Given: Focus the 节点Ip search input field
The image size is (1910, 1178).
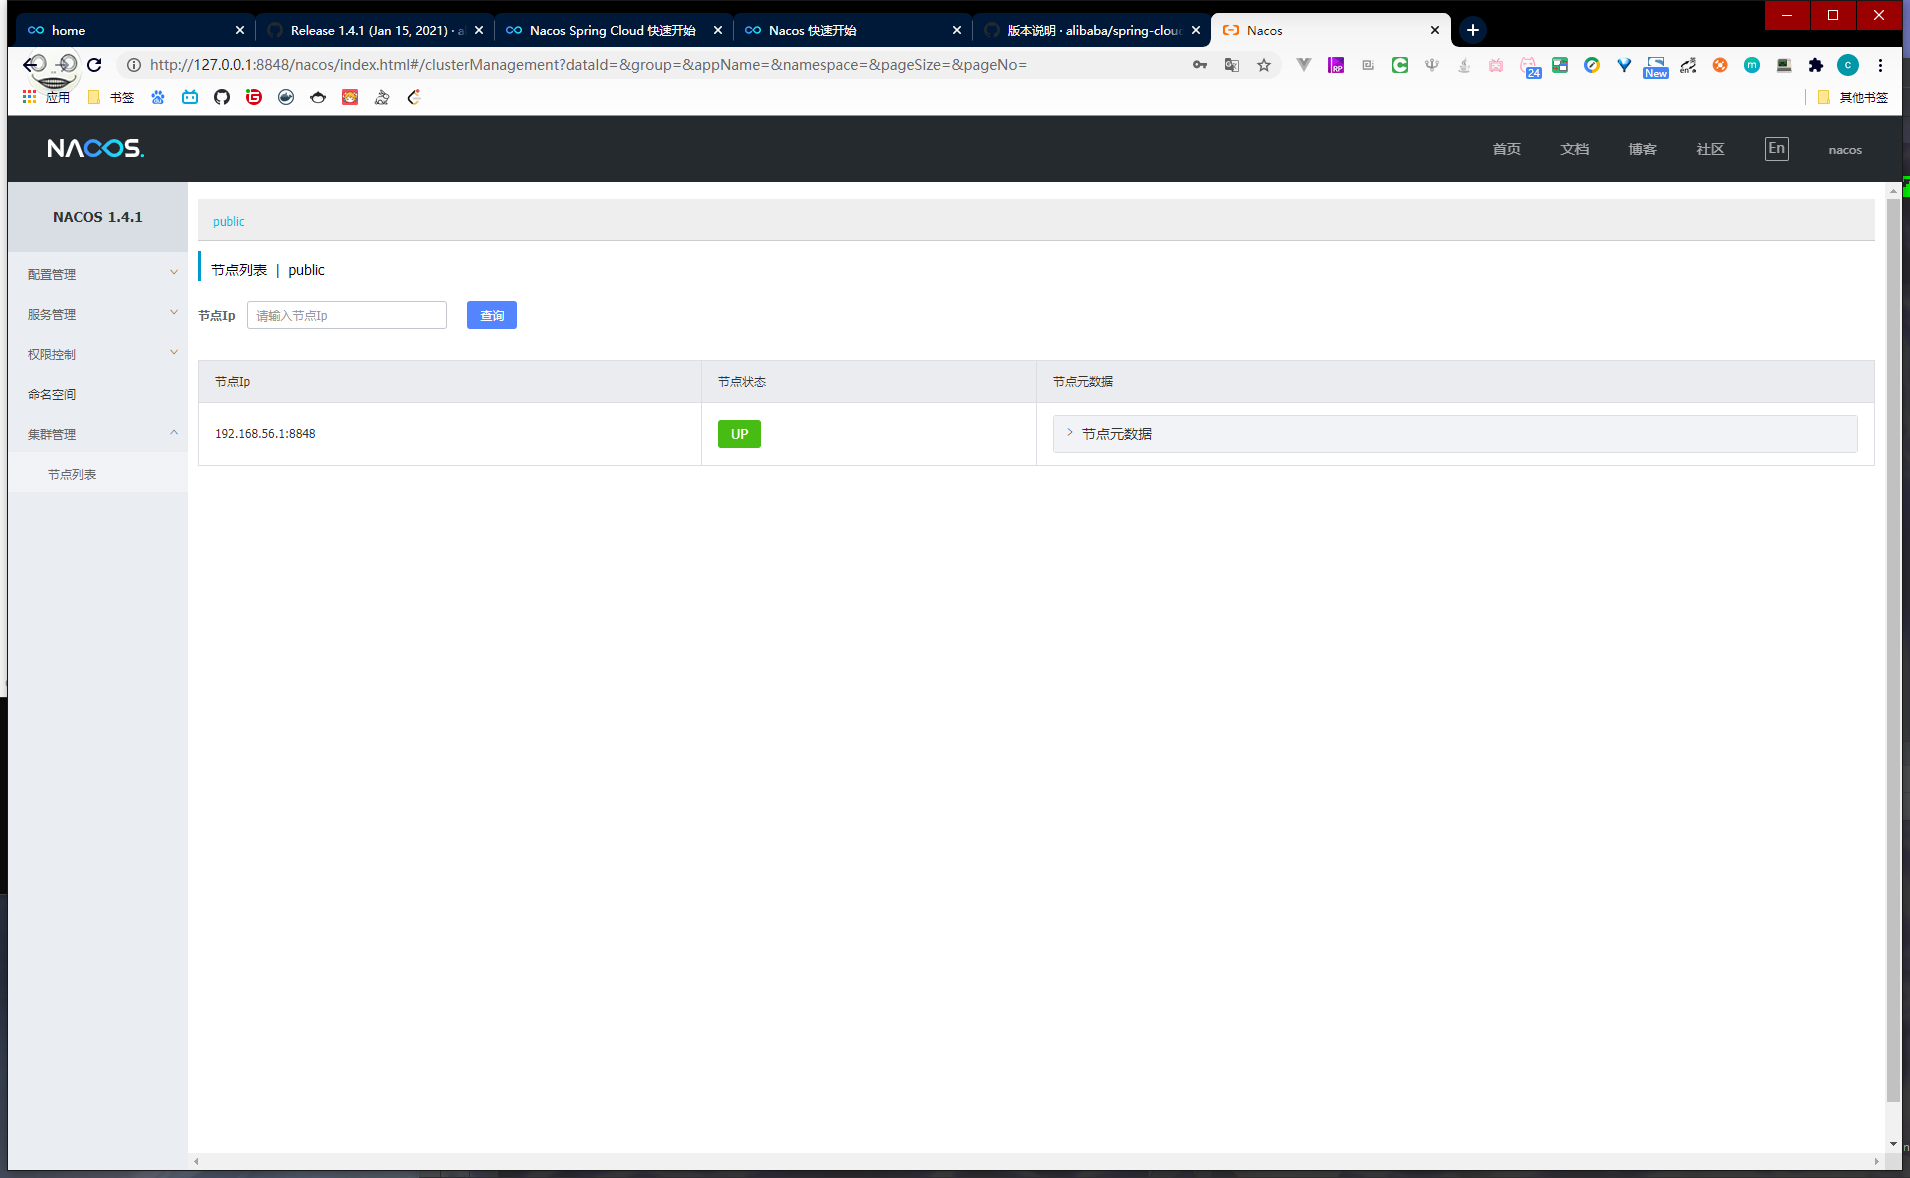Looking at the screenshot, I should [346, 315].
